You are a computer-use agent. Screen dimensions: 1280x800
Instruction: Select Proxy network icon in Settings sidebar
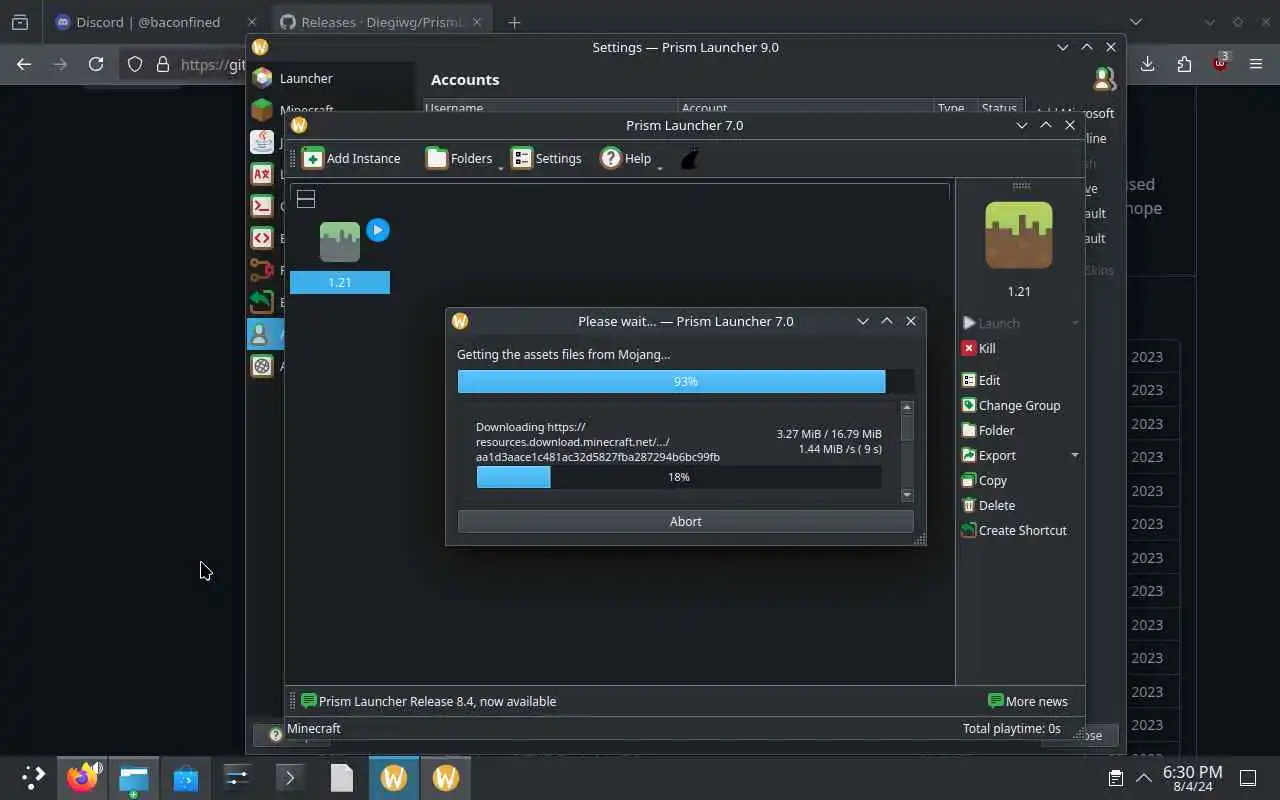point(262,269)
